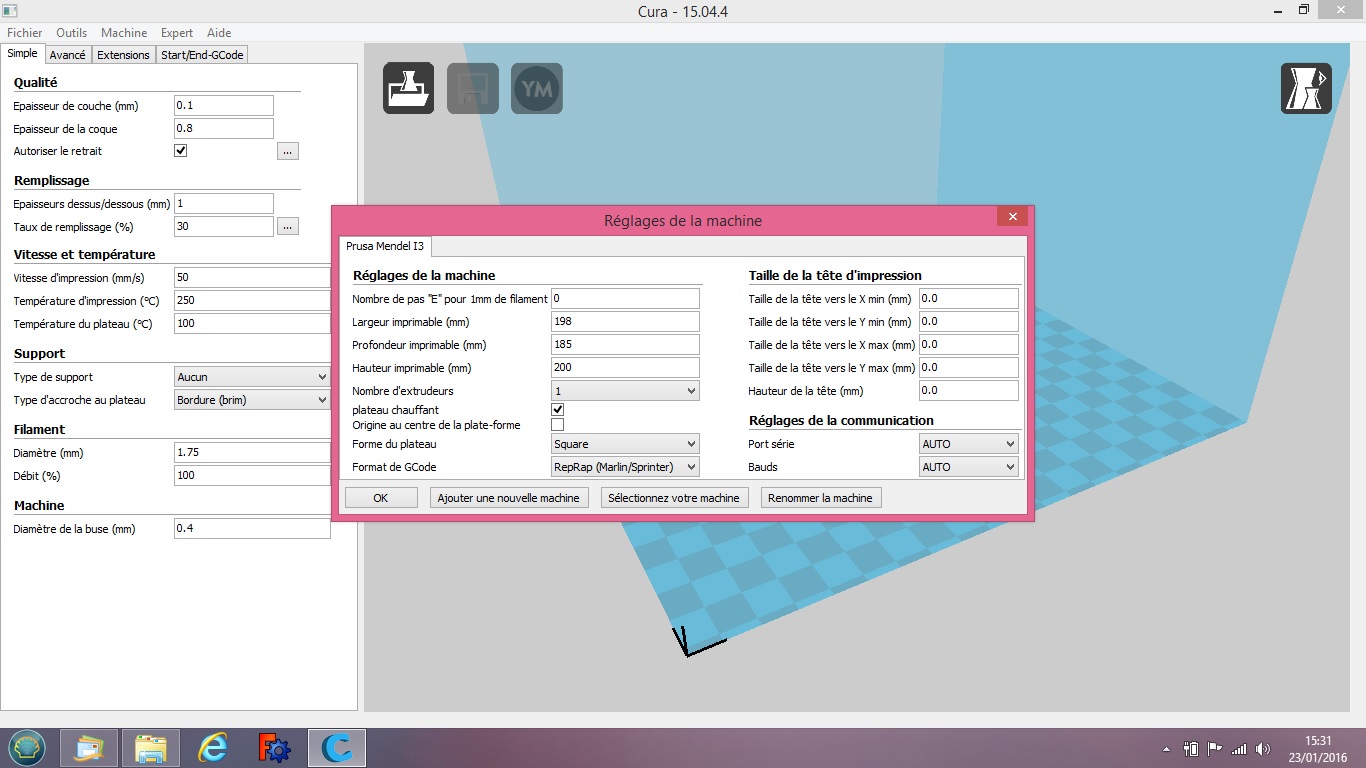
Task: Enable Origine au centre de la plate-forme
Action: (558, 425)
